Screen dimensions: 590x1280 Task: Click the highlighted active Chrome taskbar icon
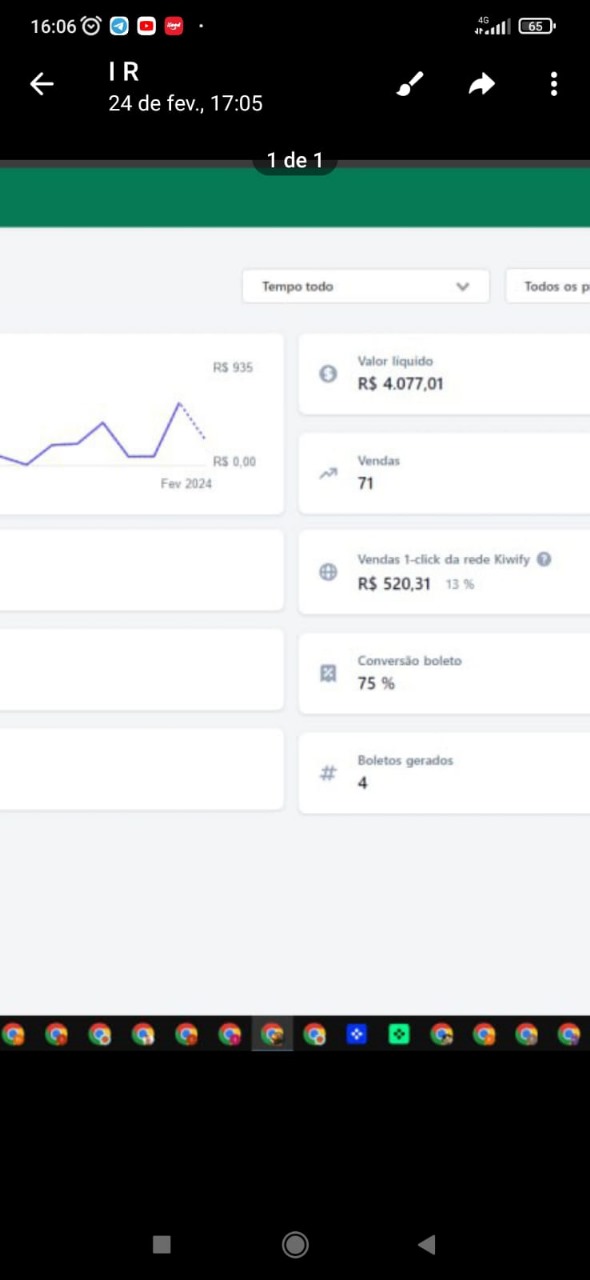pos(272,1034)
